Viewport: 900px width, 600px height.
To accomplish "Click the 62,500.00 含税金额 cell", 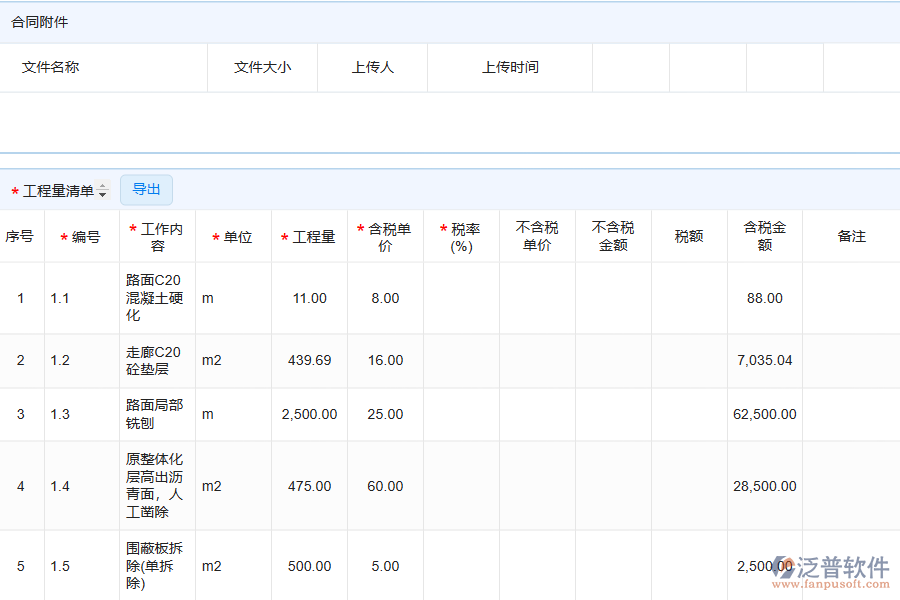I will [x=764, y=414].
